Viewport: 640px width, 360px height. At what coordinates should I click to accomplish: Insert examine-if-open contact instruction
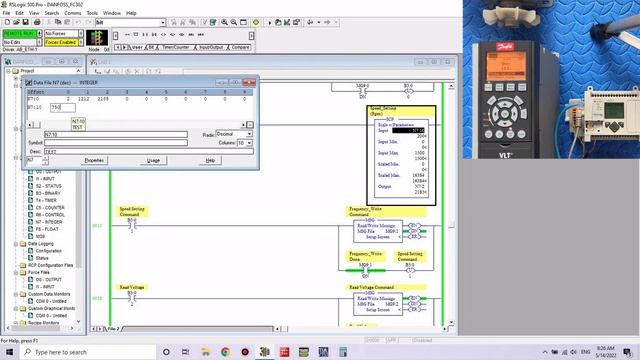tap(155, 35)
